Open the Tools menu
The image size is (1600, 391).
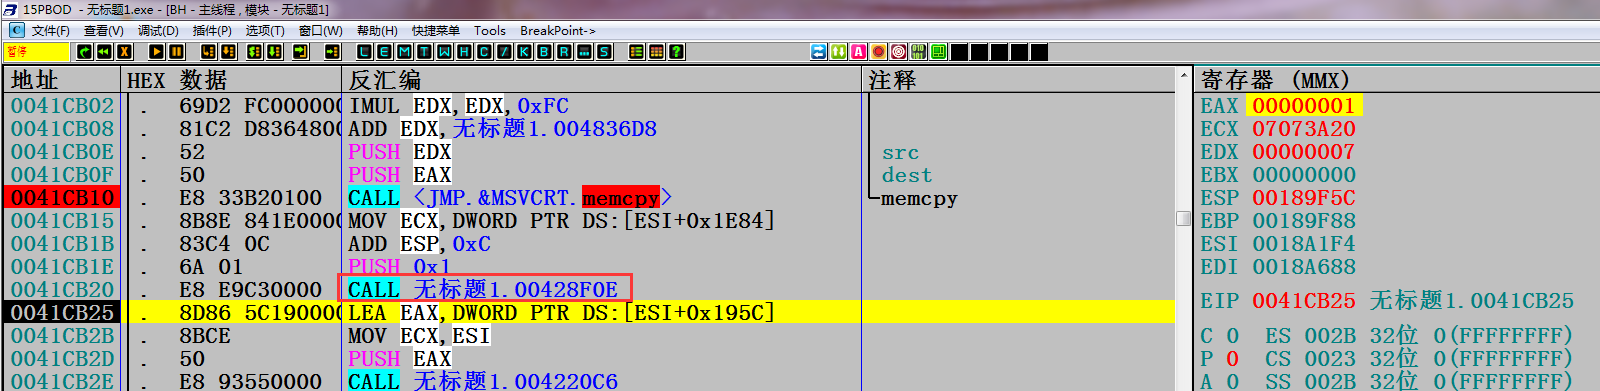coord(490,30)
